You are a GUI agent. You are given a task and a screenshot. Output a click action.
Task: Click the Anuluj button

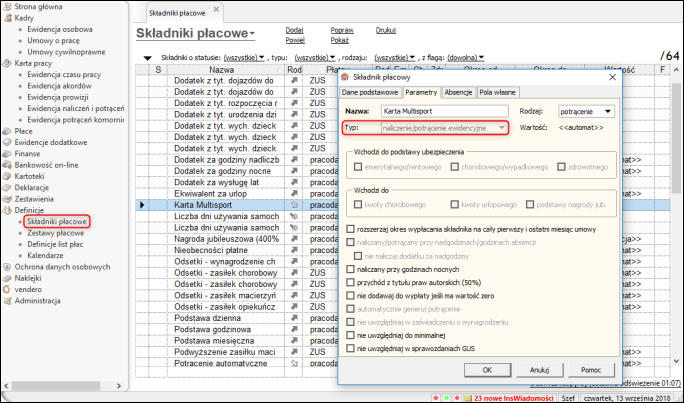540,370
